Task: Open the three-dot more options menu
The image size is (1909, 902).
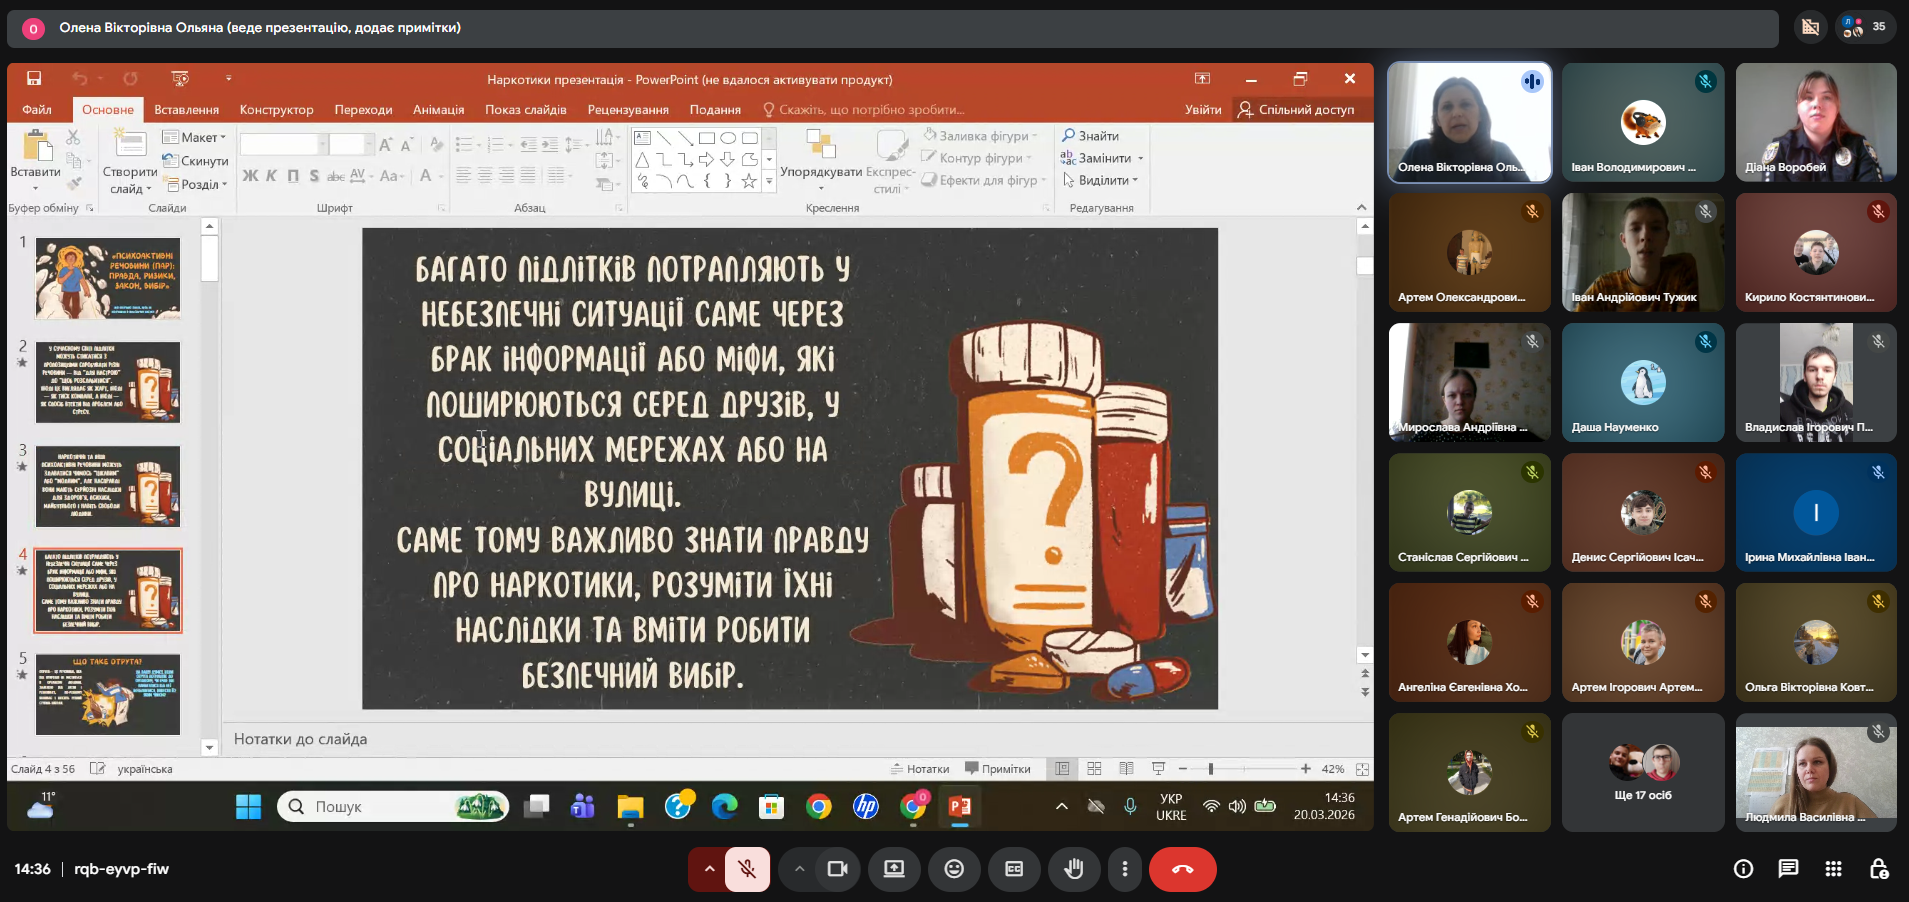Action: pyautogui.click(x=1125, y=869)
